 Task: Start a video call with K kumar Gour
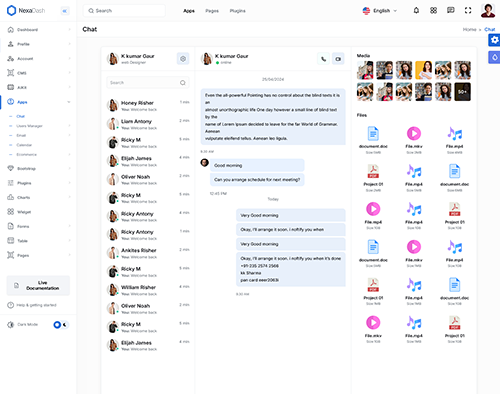pos(338,59)
